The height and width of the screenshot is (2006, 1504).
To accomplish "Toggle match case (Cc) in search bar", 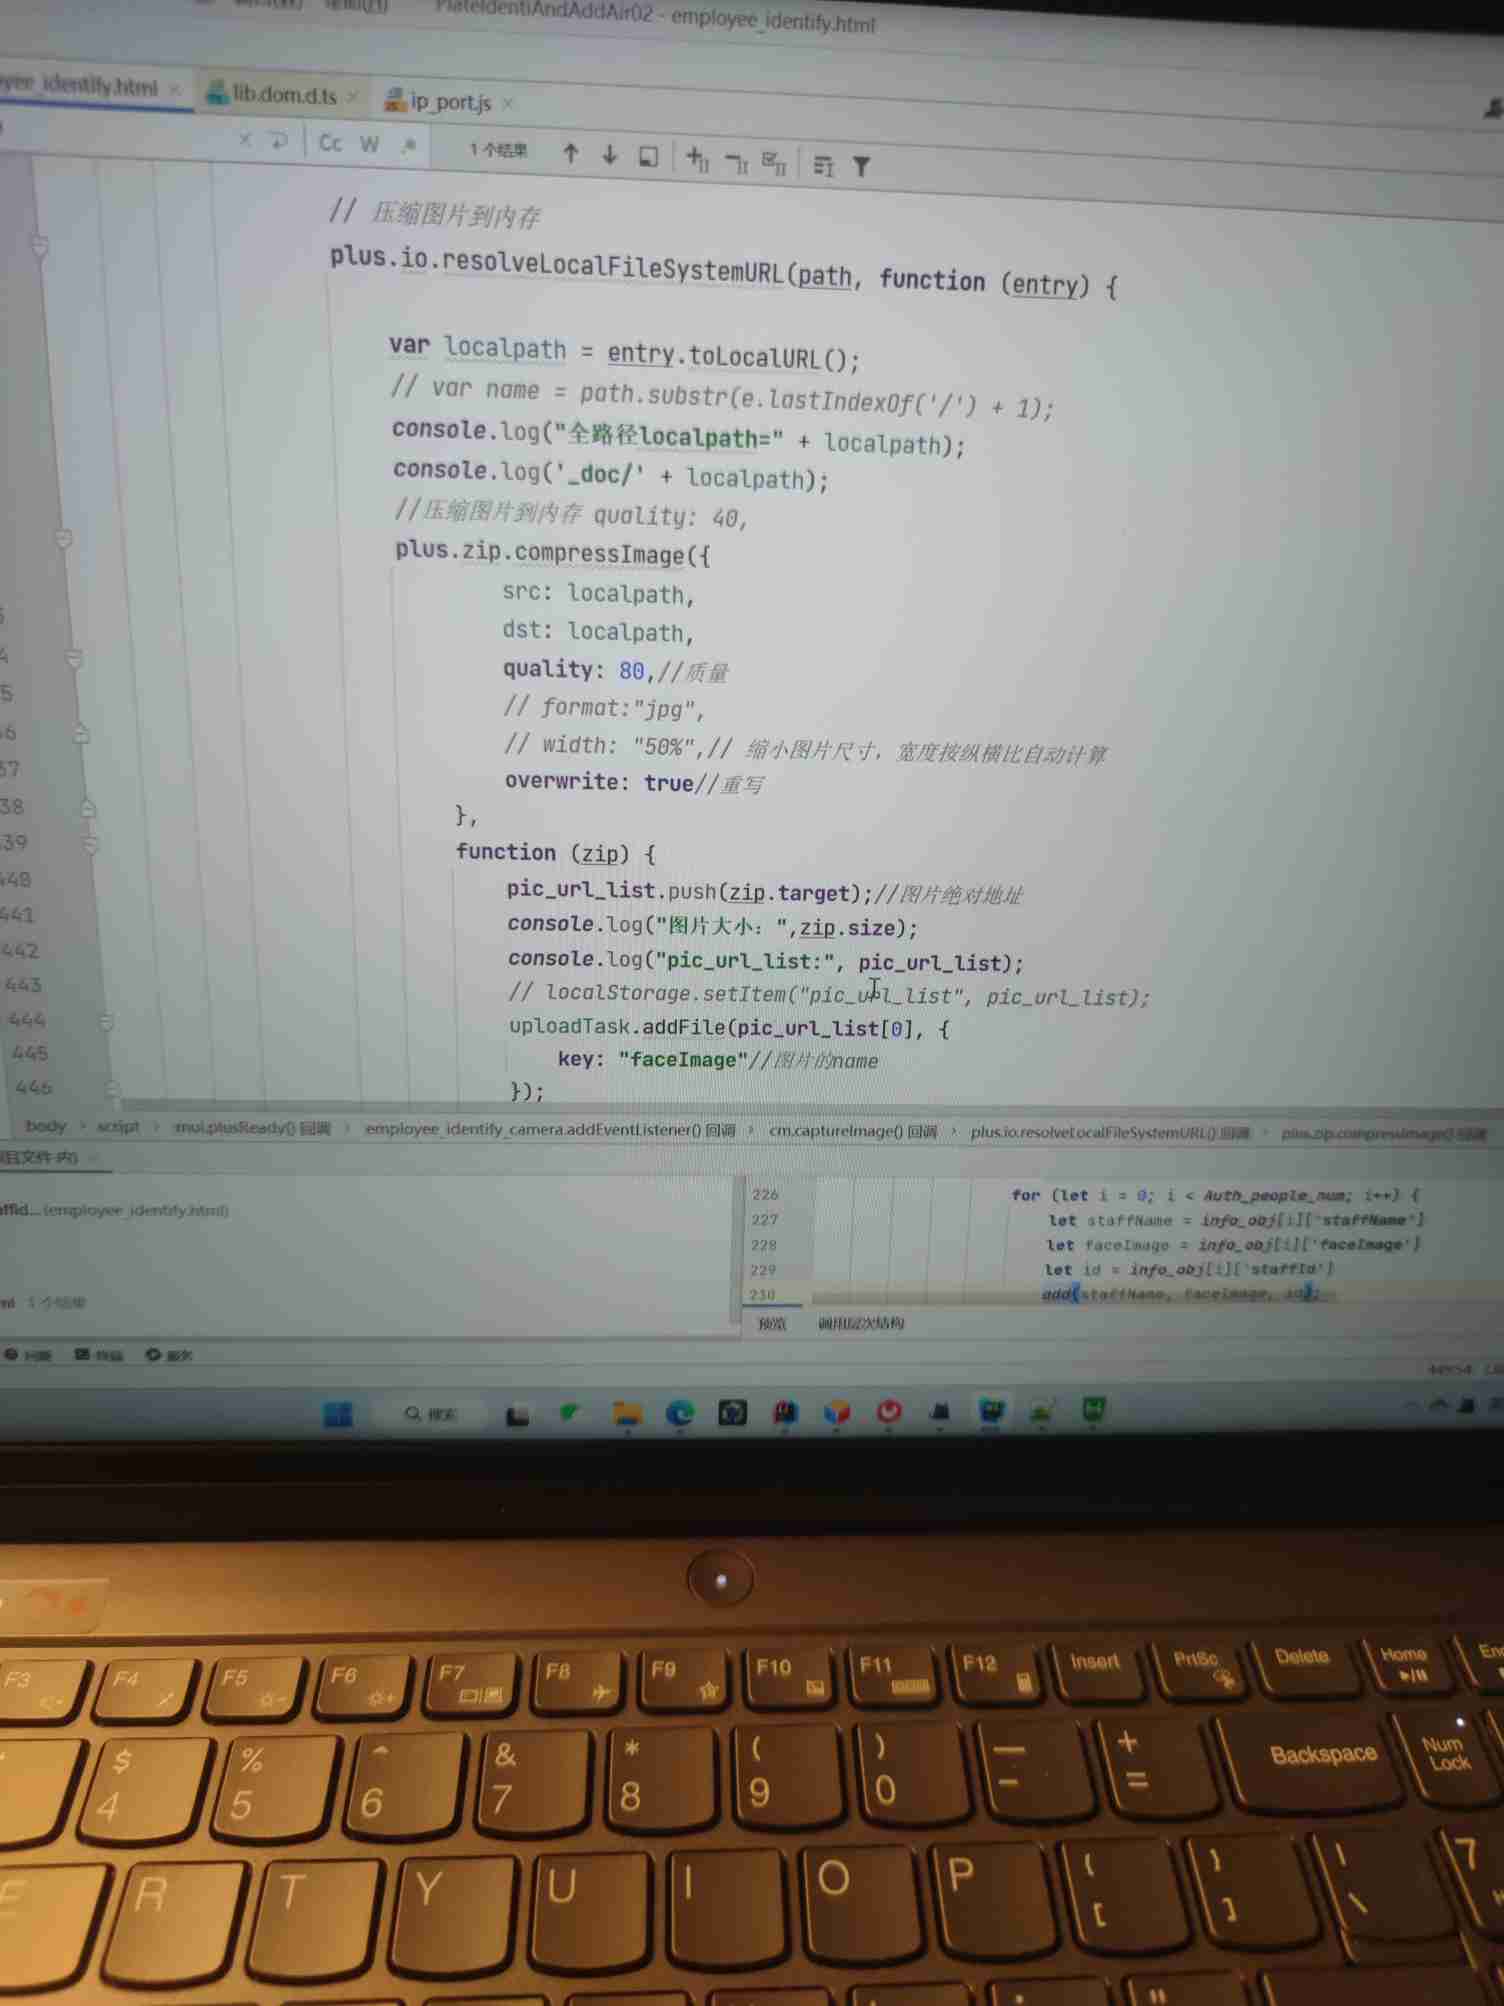I will [x=330, y=143].
